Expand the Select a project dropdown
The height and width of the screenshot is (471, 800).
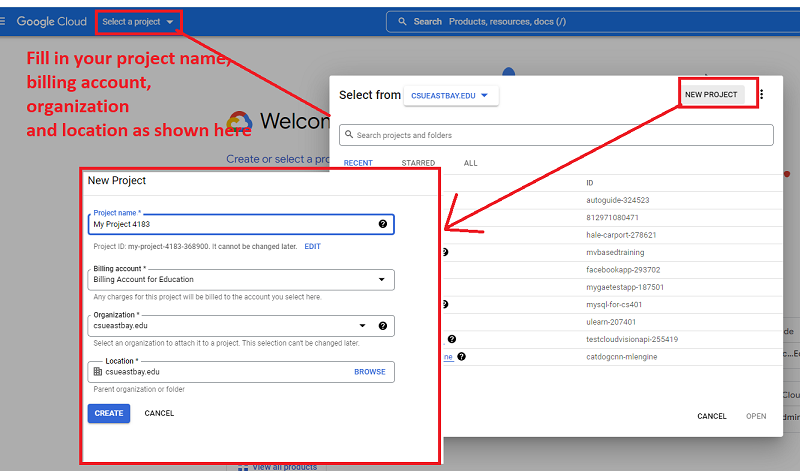click(138, 21)
